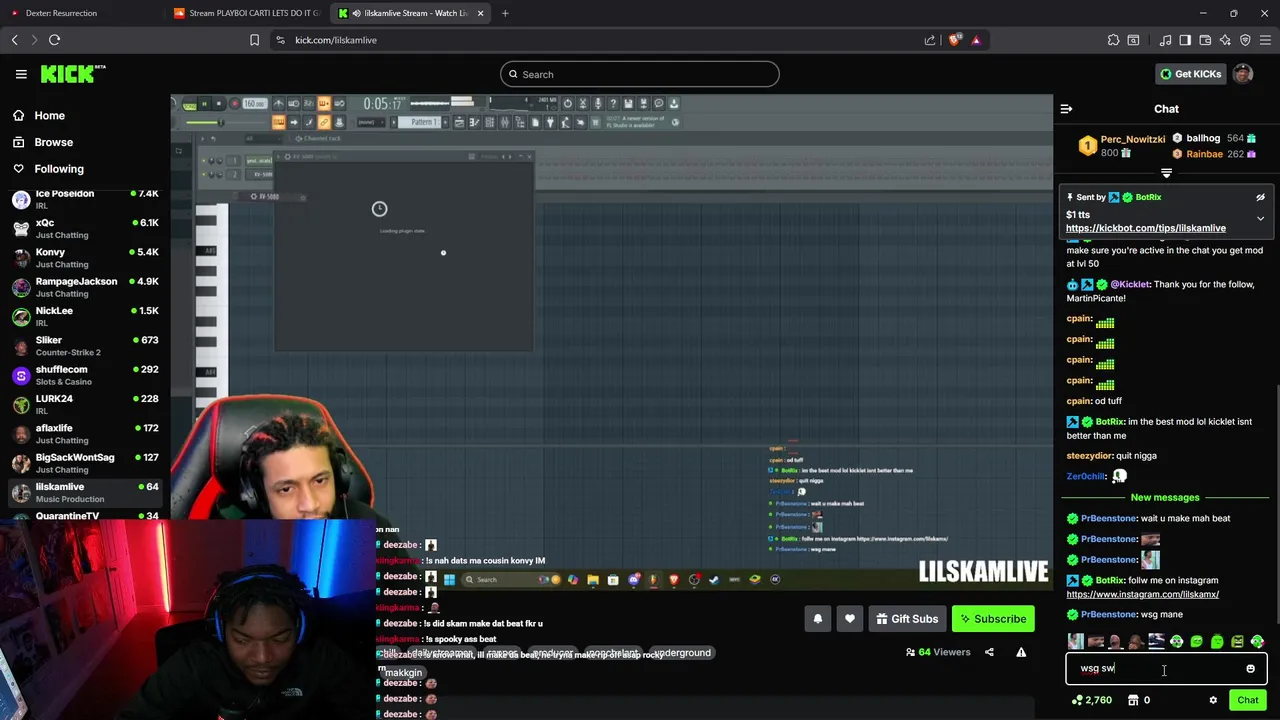Select the underground stream tag
Image resolution: width=1280 pixels, height=720 pixels.
coord(682,653)
